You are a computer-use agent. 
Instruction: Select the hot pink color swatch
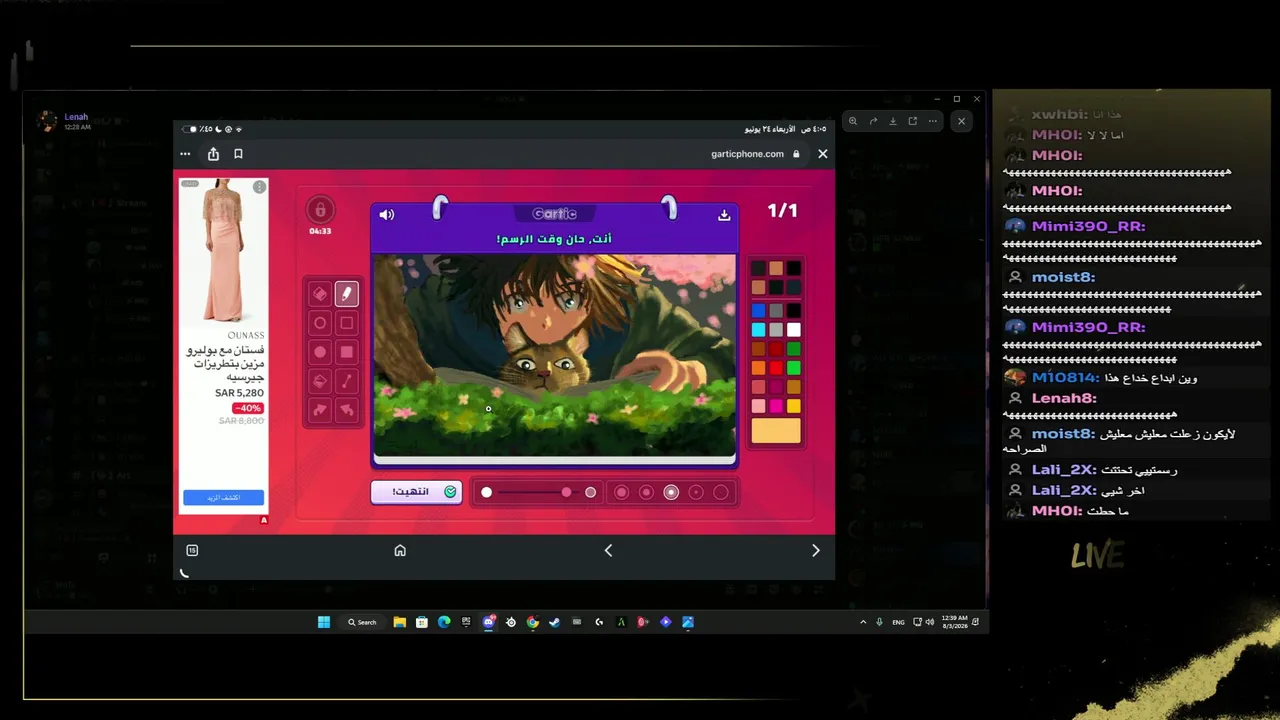pyautogui.click(x=776, y=406)
